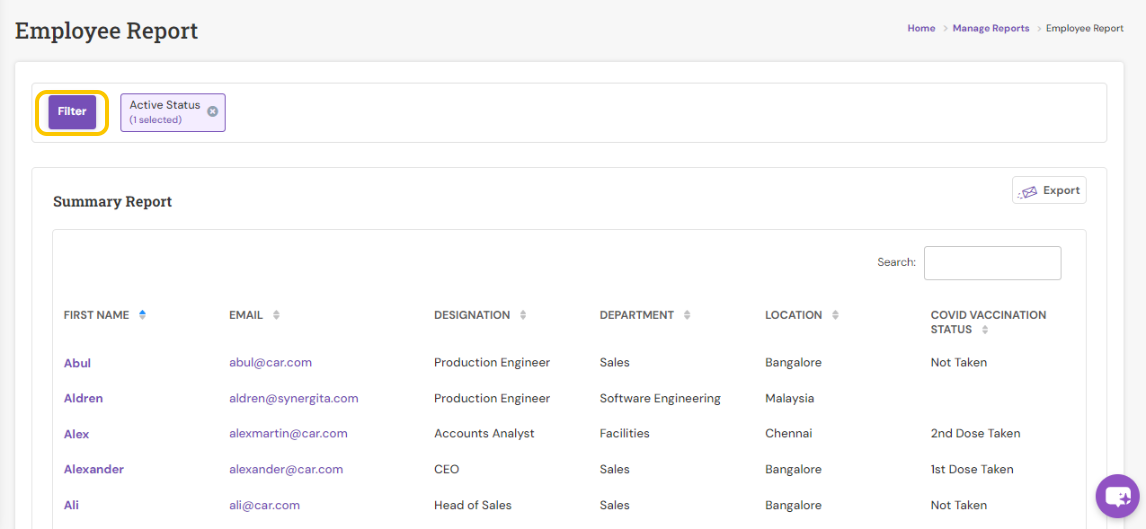The width and height of the screenshot is (1146, 529).
Task: Open employee Abul's profile
Action: click(x=77, y=362)
